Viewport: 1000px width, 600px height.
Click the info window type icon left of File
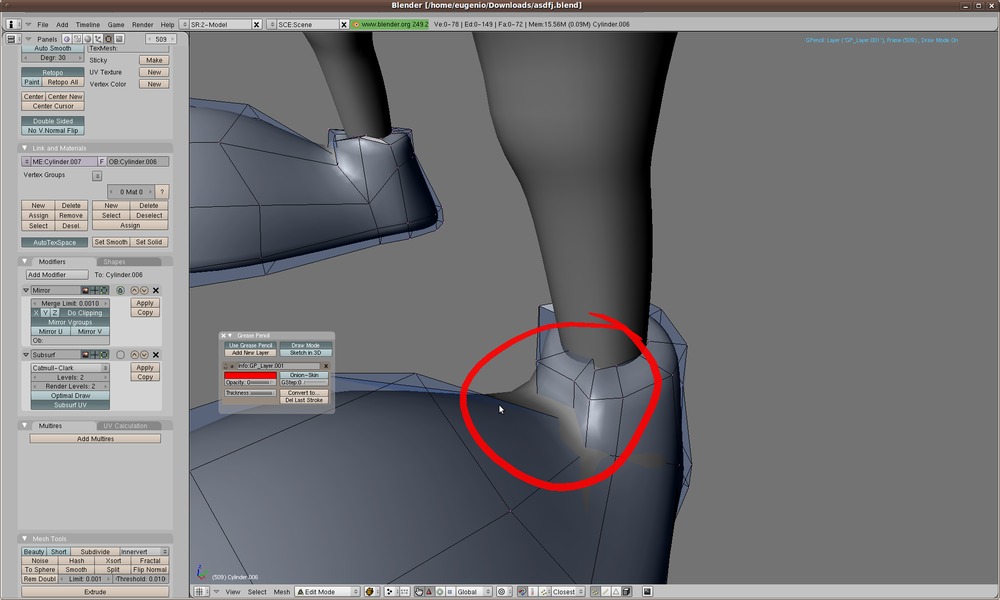coord(13,24)
